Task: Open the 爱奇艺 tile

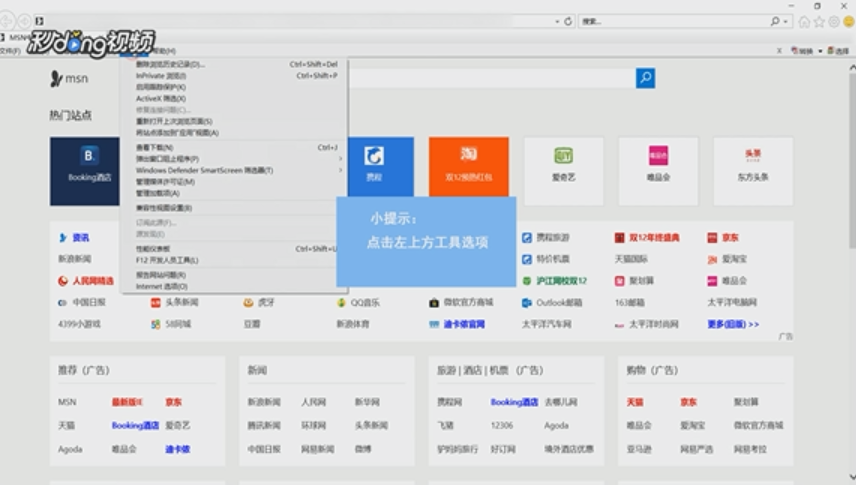Action: [563, 171]
